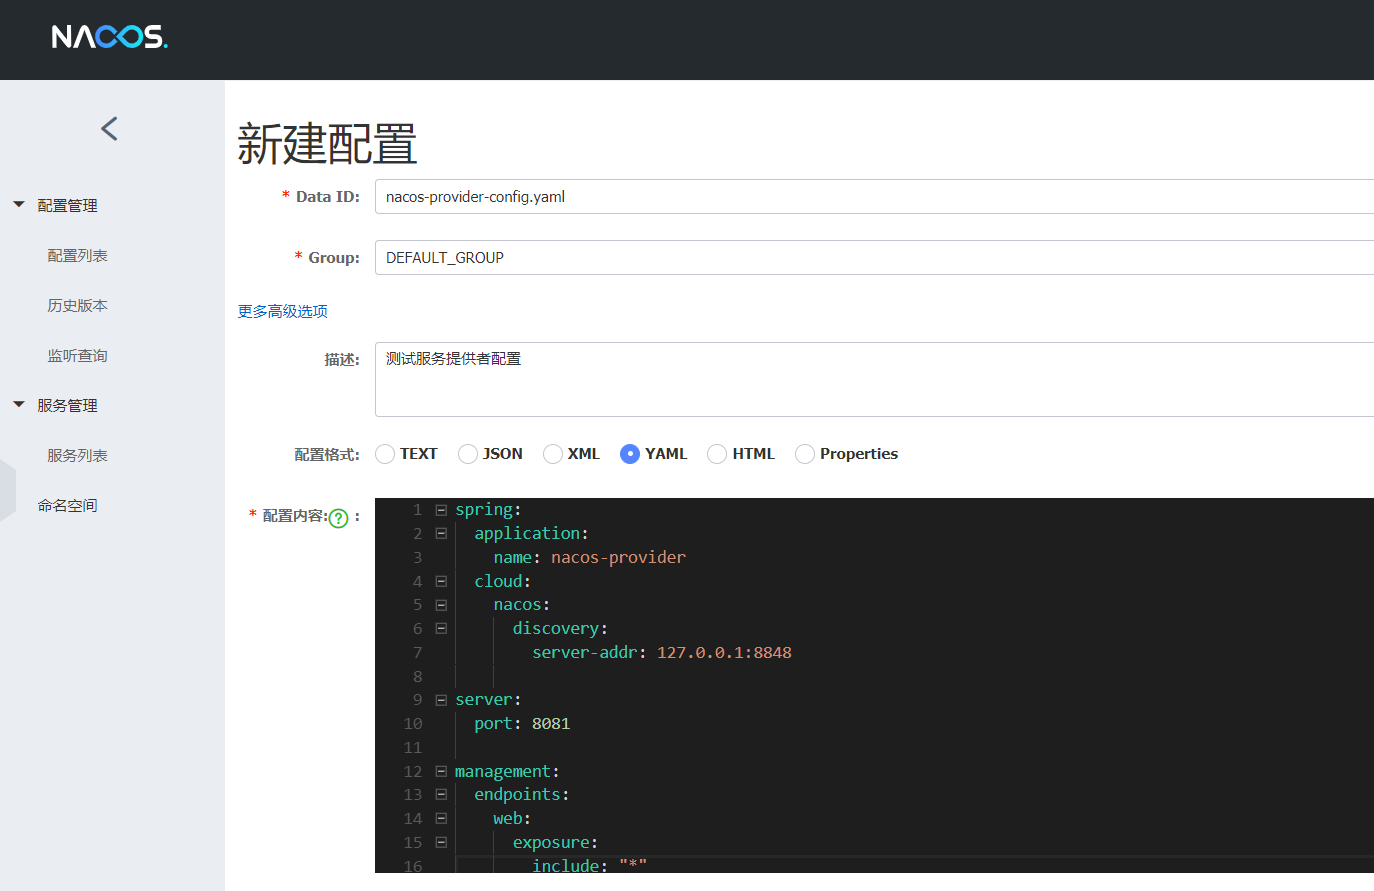1374x891 pixels.
Task: Fold the code block at line 9 server
Action: tap(441, 700)
